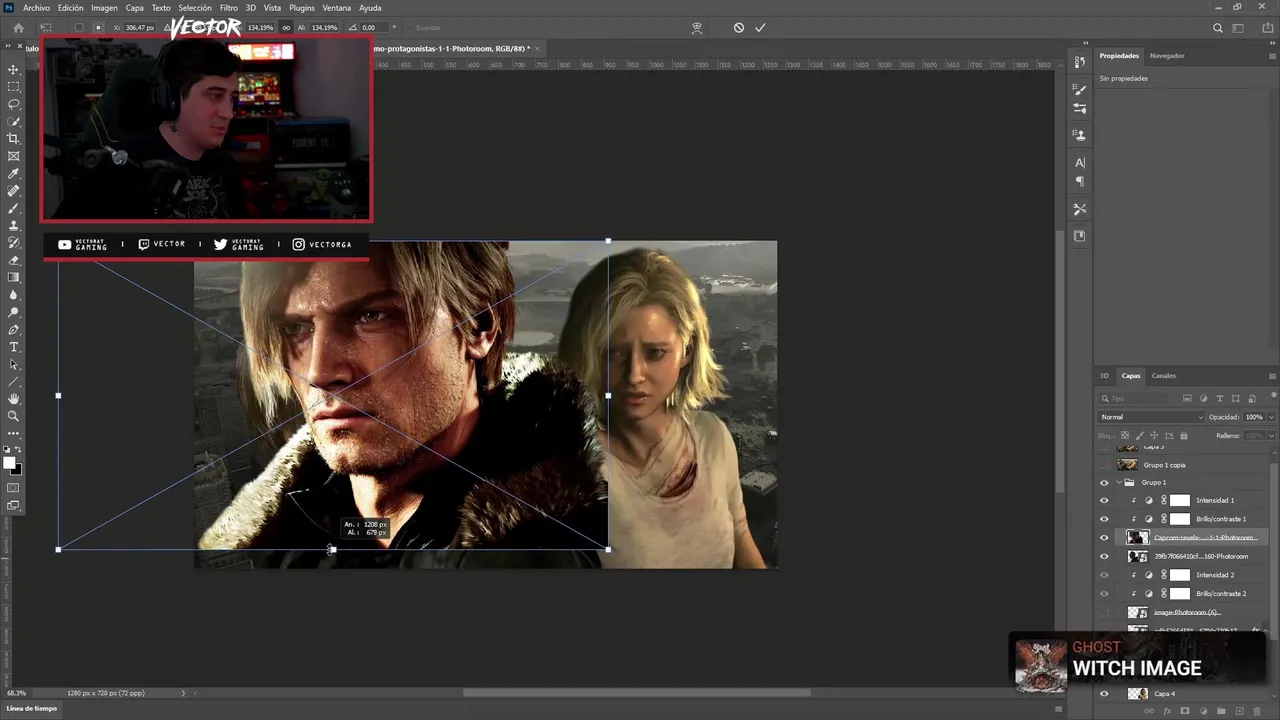Collapse the right panels with double arrows
The height and width of the screenshot is (720, 1280).
click(1270, 44)
